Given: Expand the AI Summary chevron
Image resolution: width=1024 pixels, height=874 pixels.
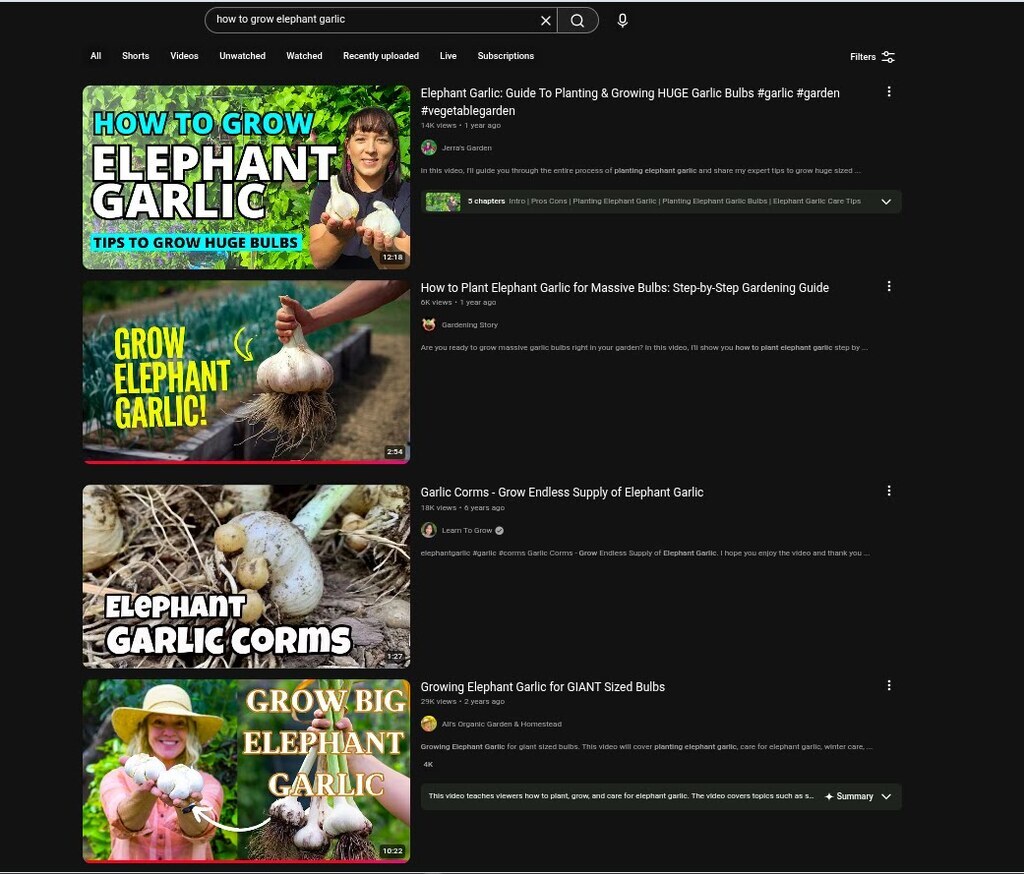Looking at the screenshot, I should [886, 797].
